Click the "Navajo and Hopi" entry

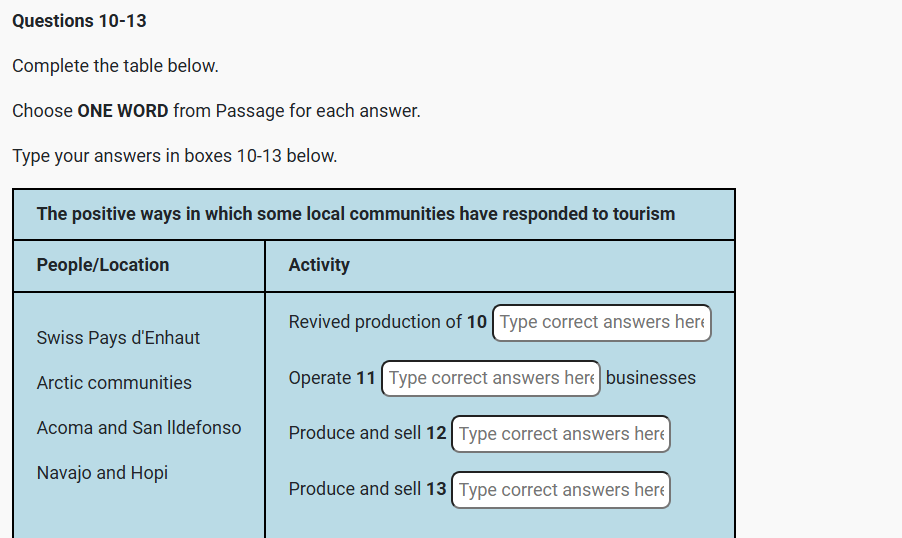[102, 473]
